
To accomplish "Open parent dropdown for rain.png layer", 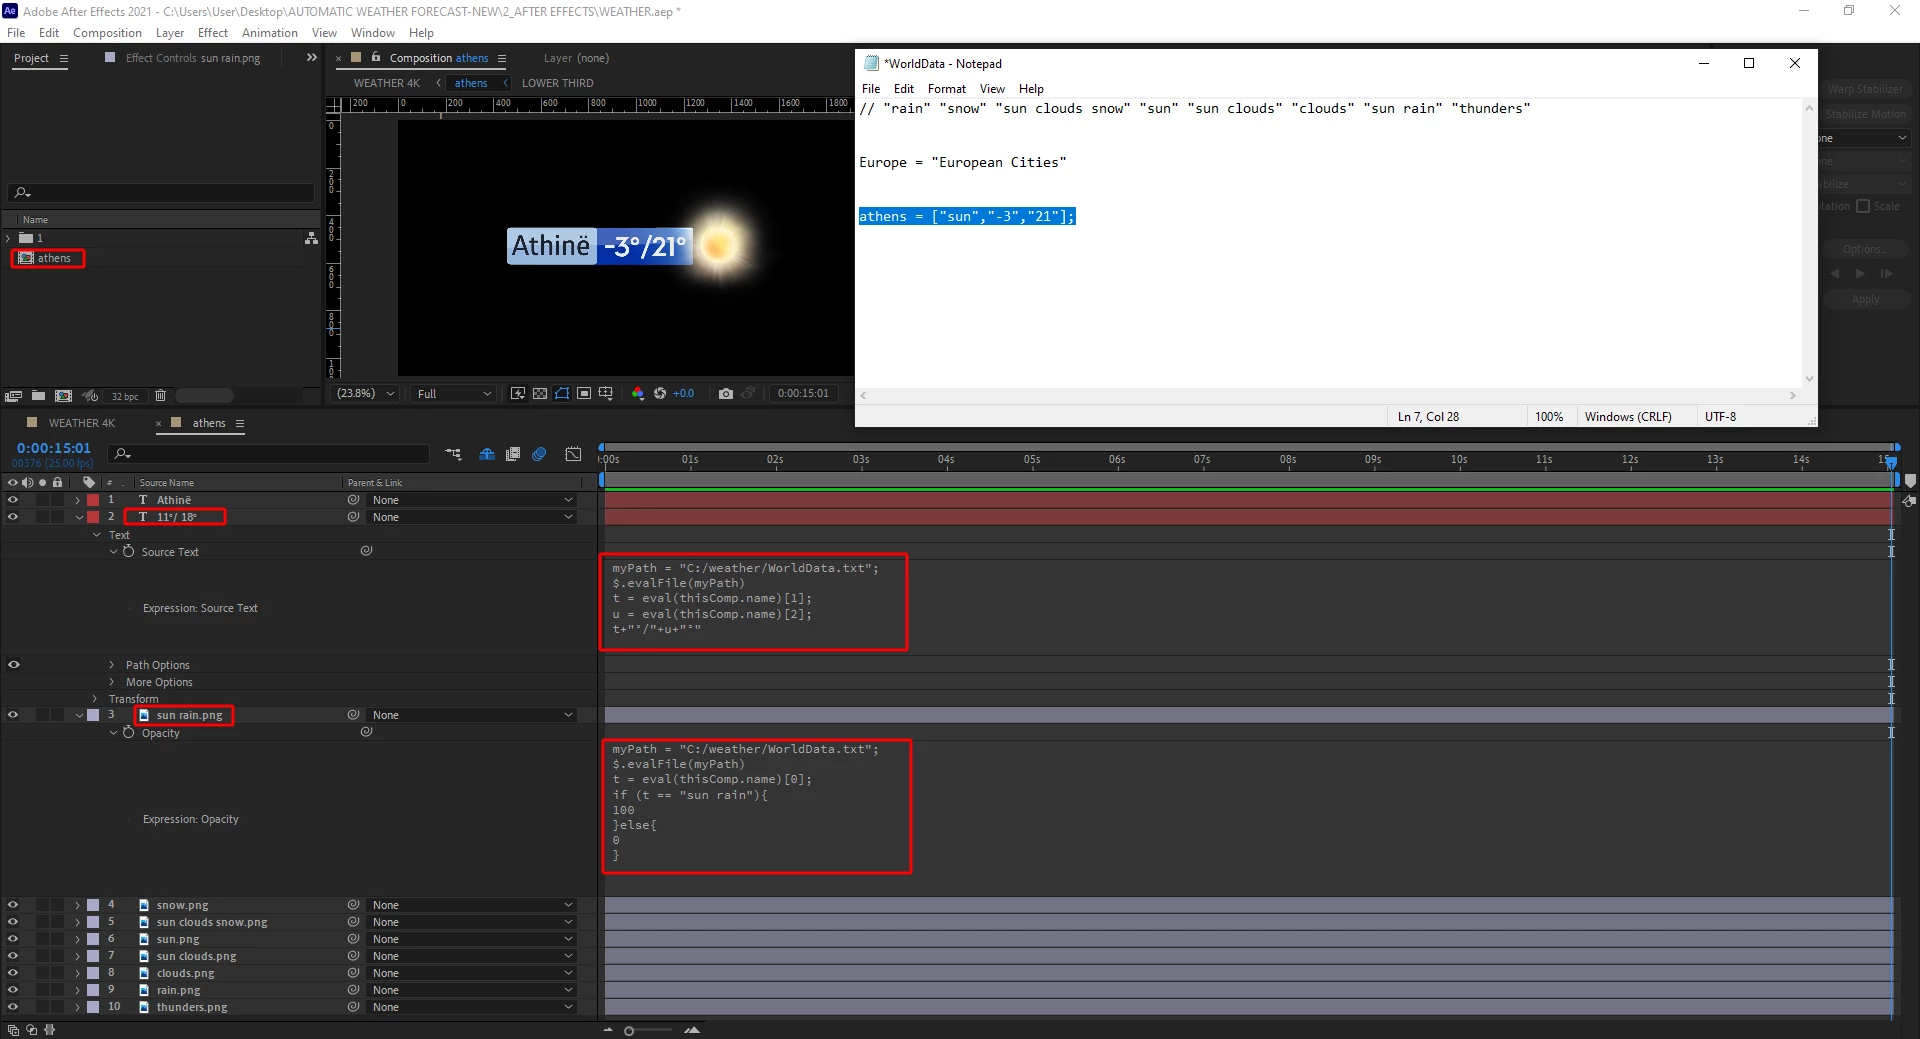I will (472, 990).
